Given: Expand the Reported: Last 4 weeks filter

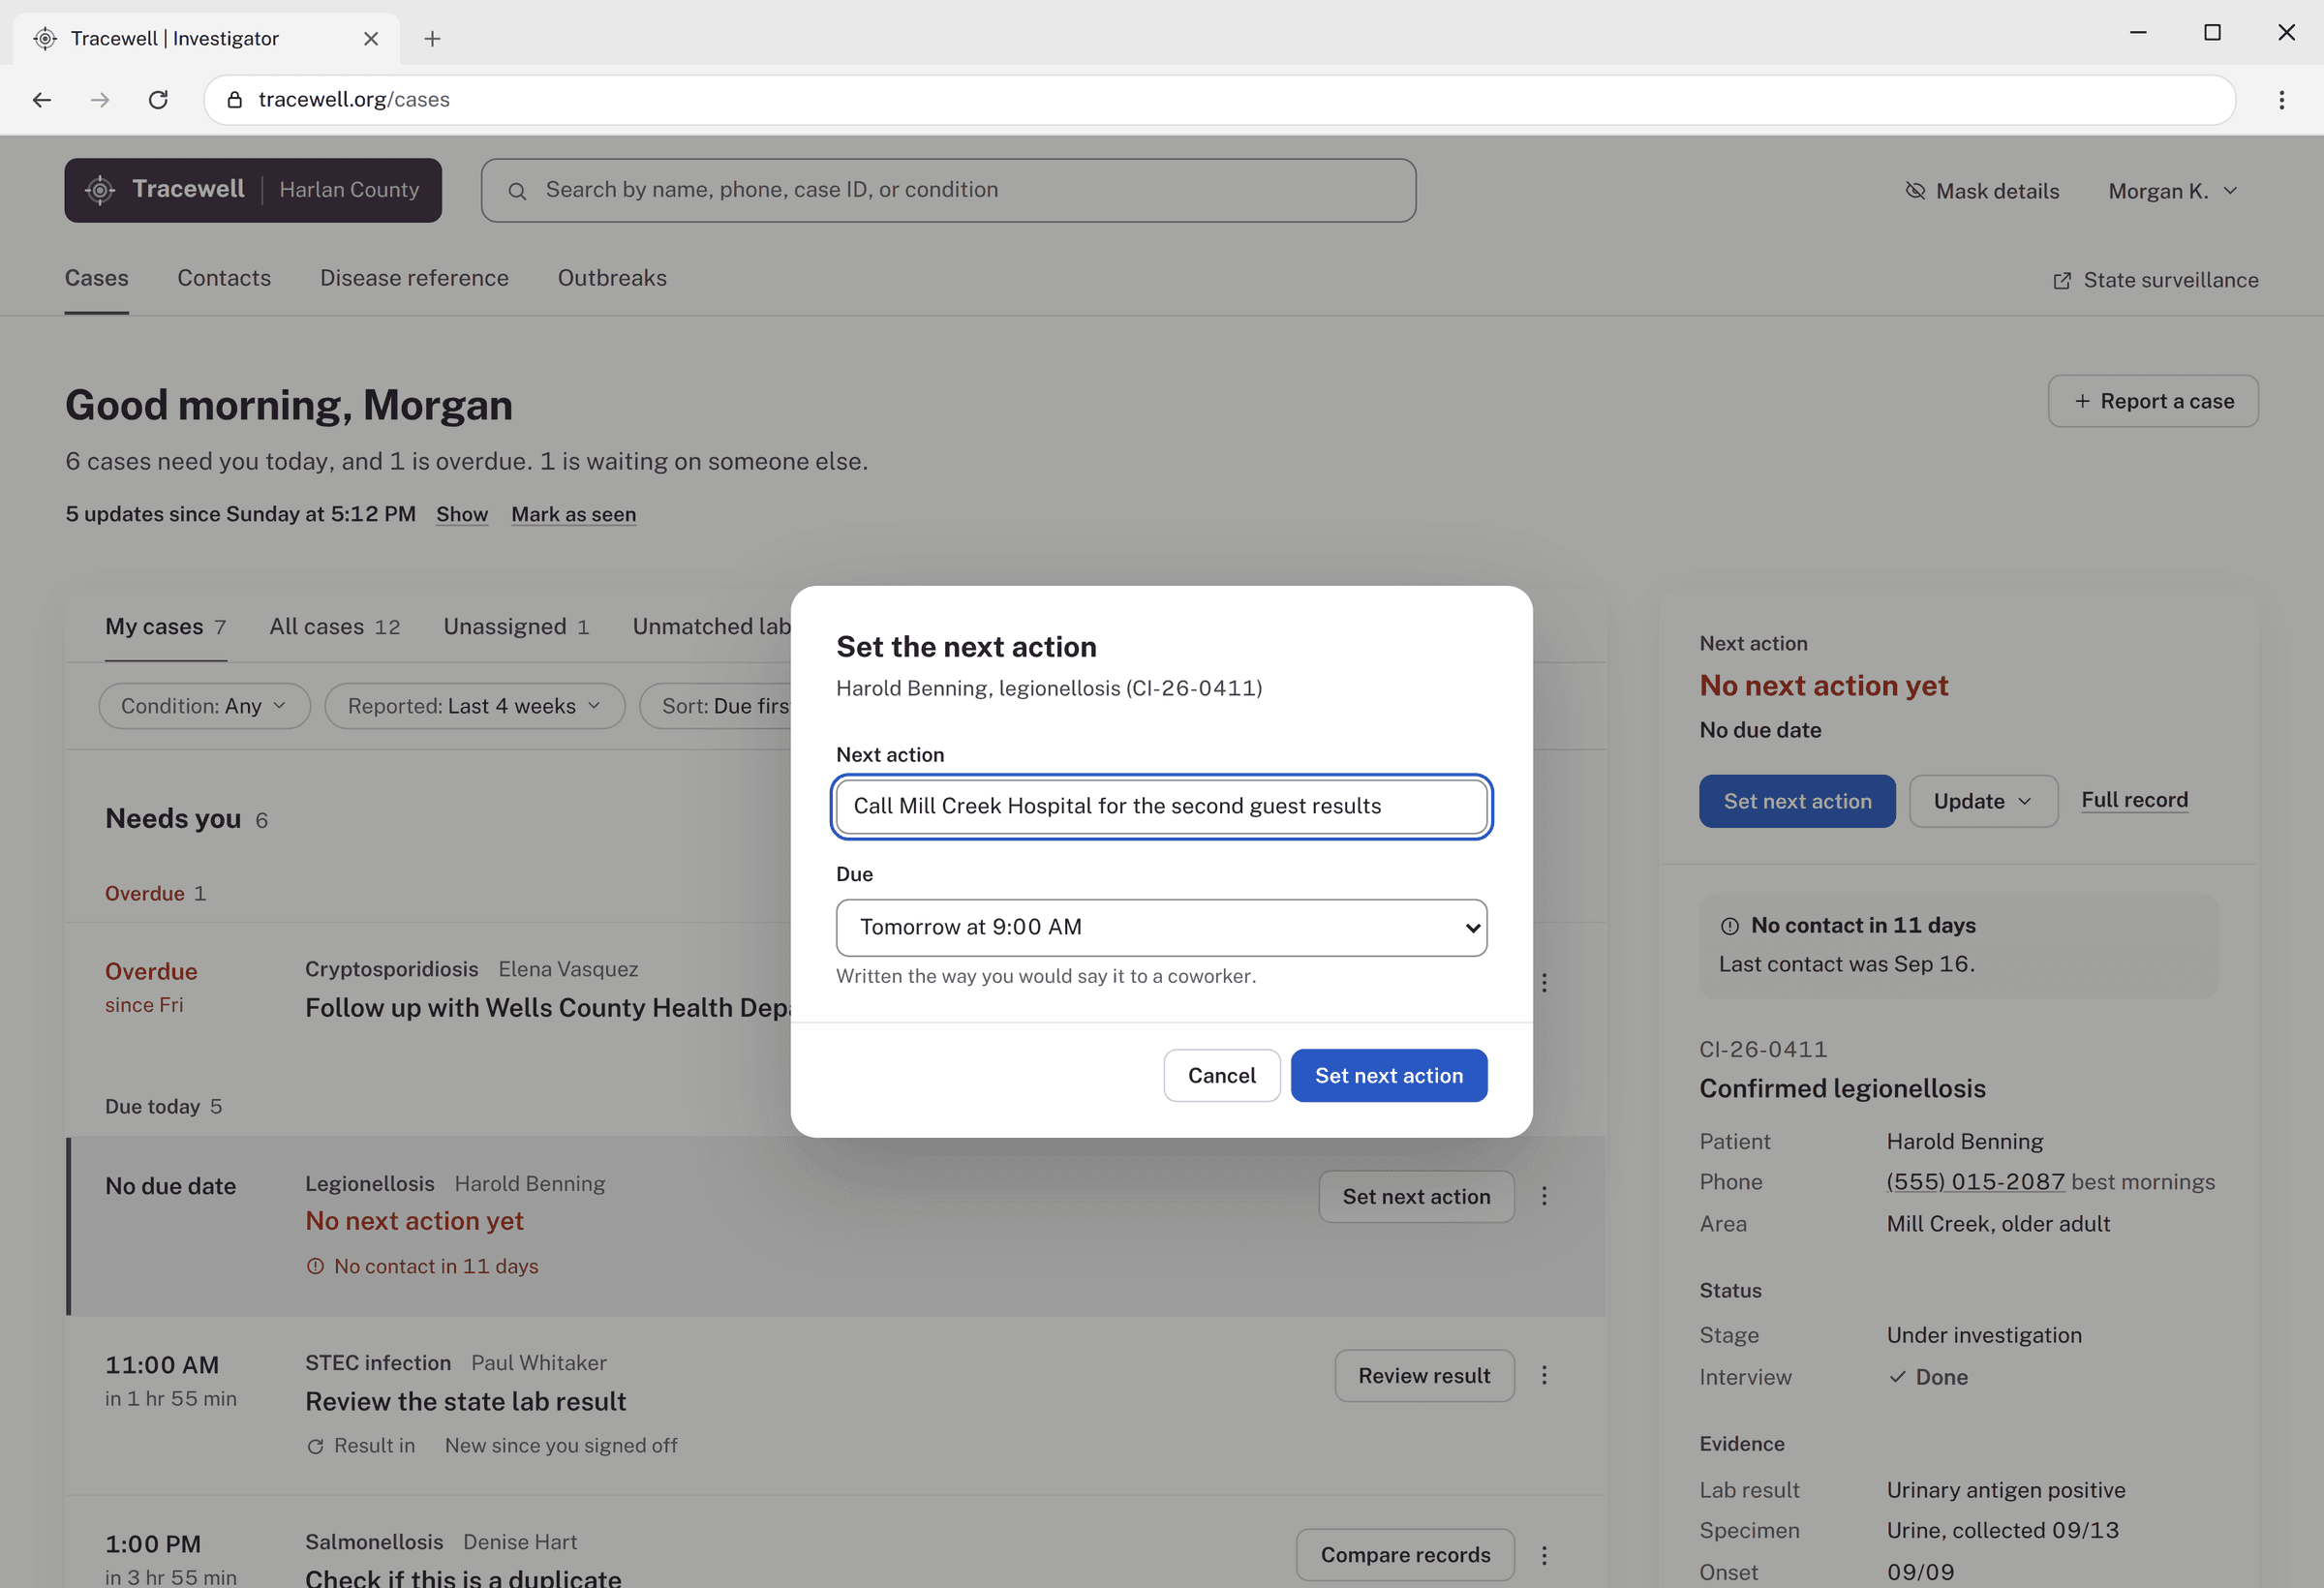Looking at the screenshot, I should click(x=475, y=706).
